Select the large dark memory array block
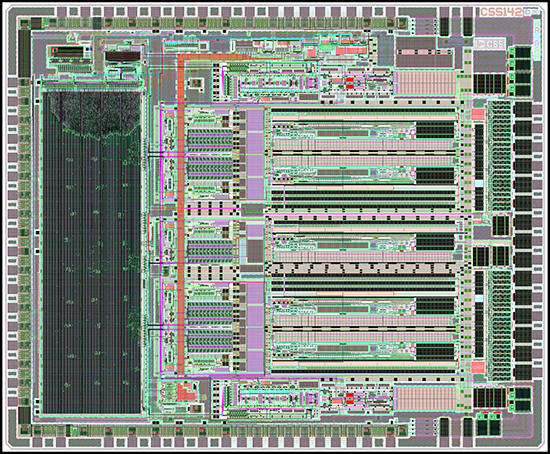 [x=92, y=252]
